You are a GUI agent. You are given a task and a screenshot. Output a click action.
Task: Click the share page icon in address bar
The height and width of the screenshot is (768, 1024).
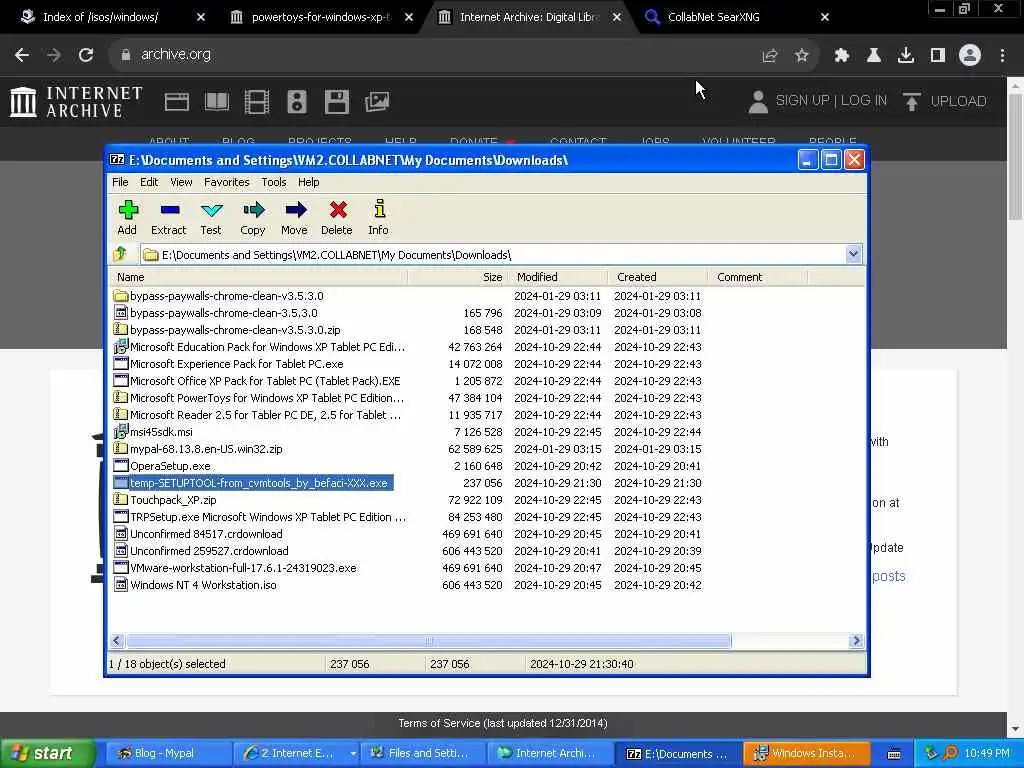[x=770, y=56]
